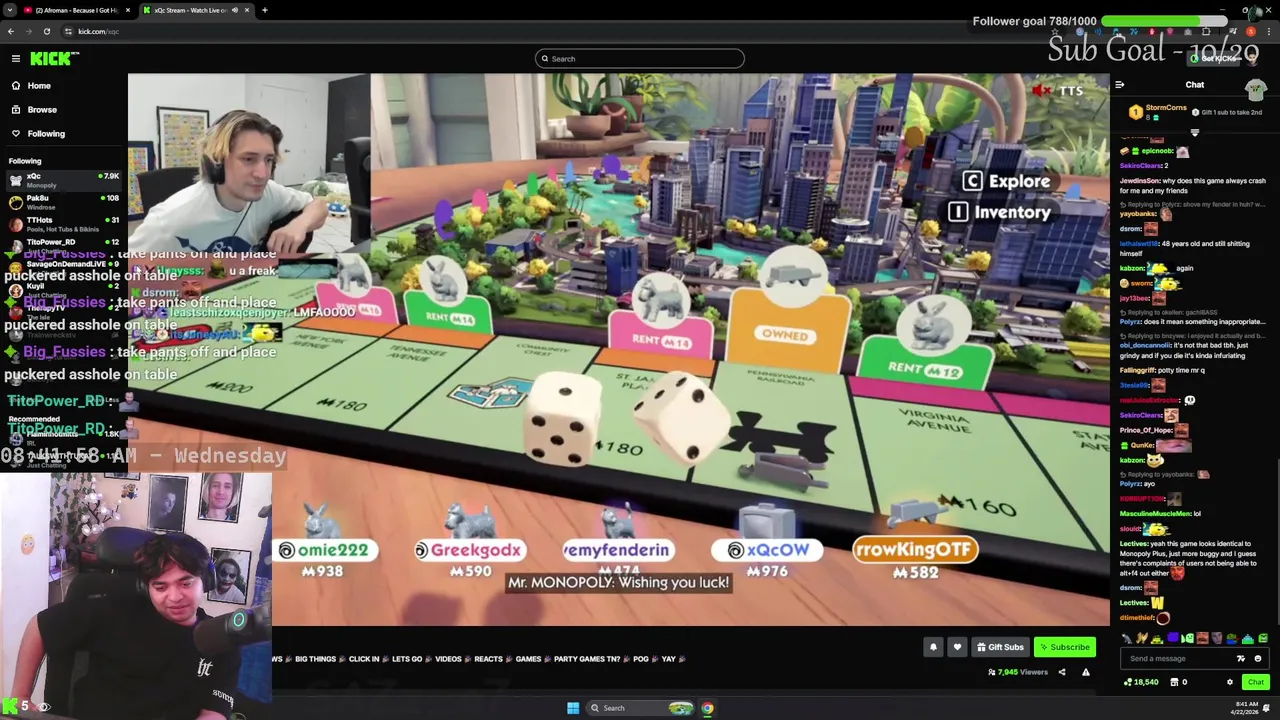This screenshot has width=1280, height=720.
Task: Open the game Inventory option
Action: [1000, 212]
